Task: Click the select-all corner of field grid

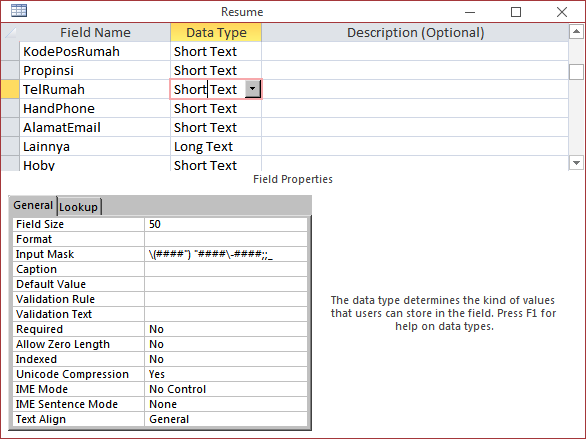Action: (10, 33)
